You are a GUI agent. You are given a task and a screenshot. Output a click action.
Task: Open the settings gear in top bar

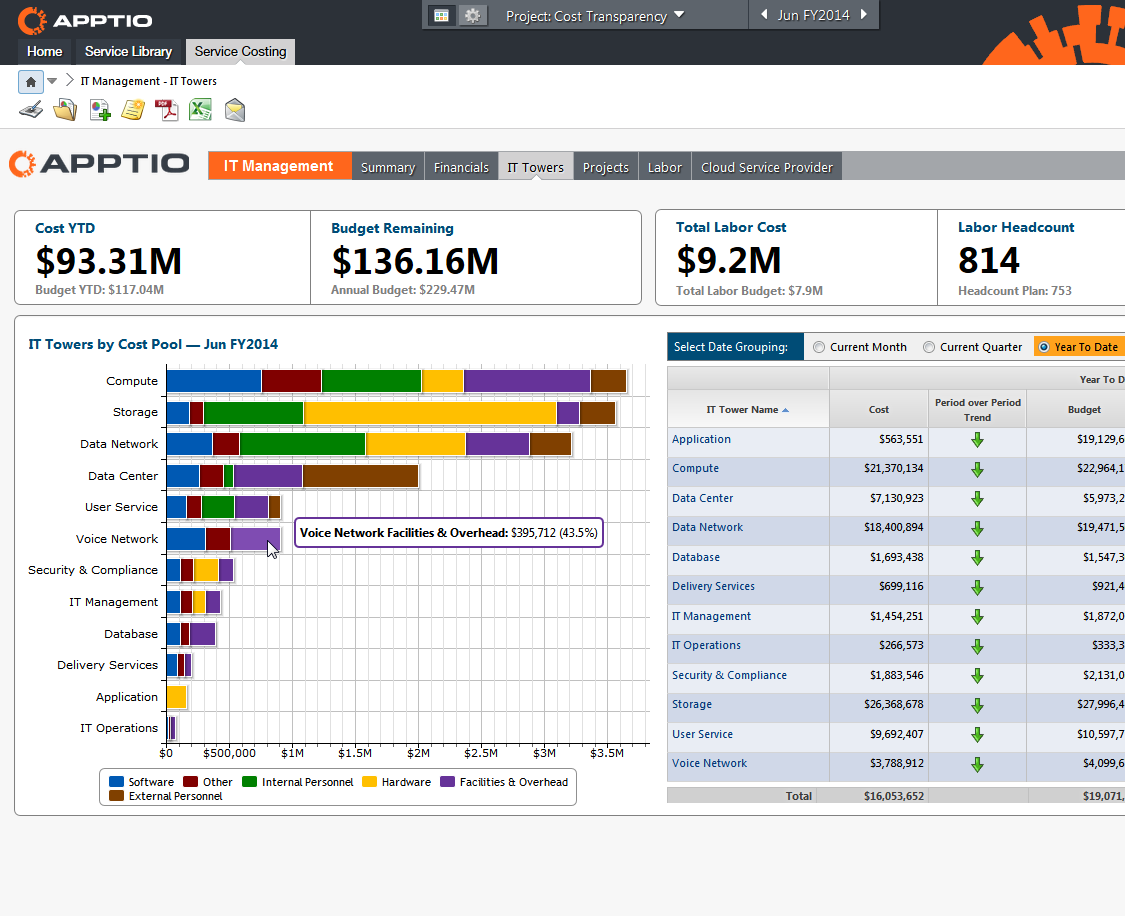pyautogui.click(x=473, y=15)
